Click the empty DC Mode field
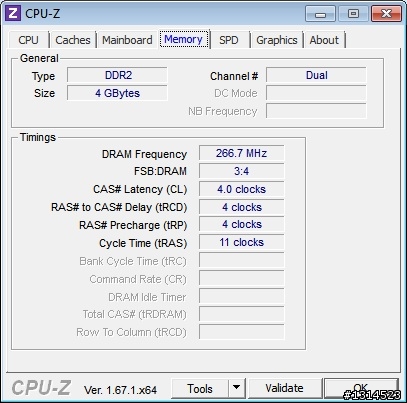 pyautogui.click(x=316, y=93)
